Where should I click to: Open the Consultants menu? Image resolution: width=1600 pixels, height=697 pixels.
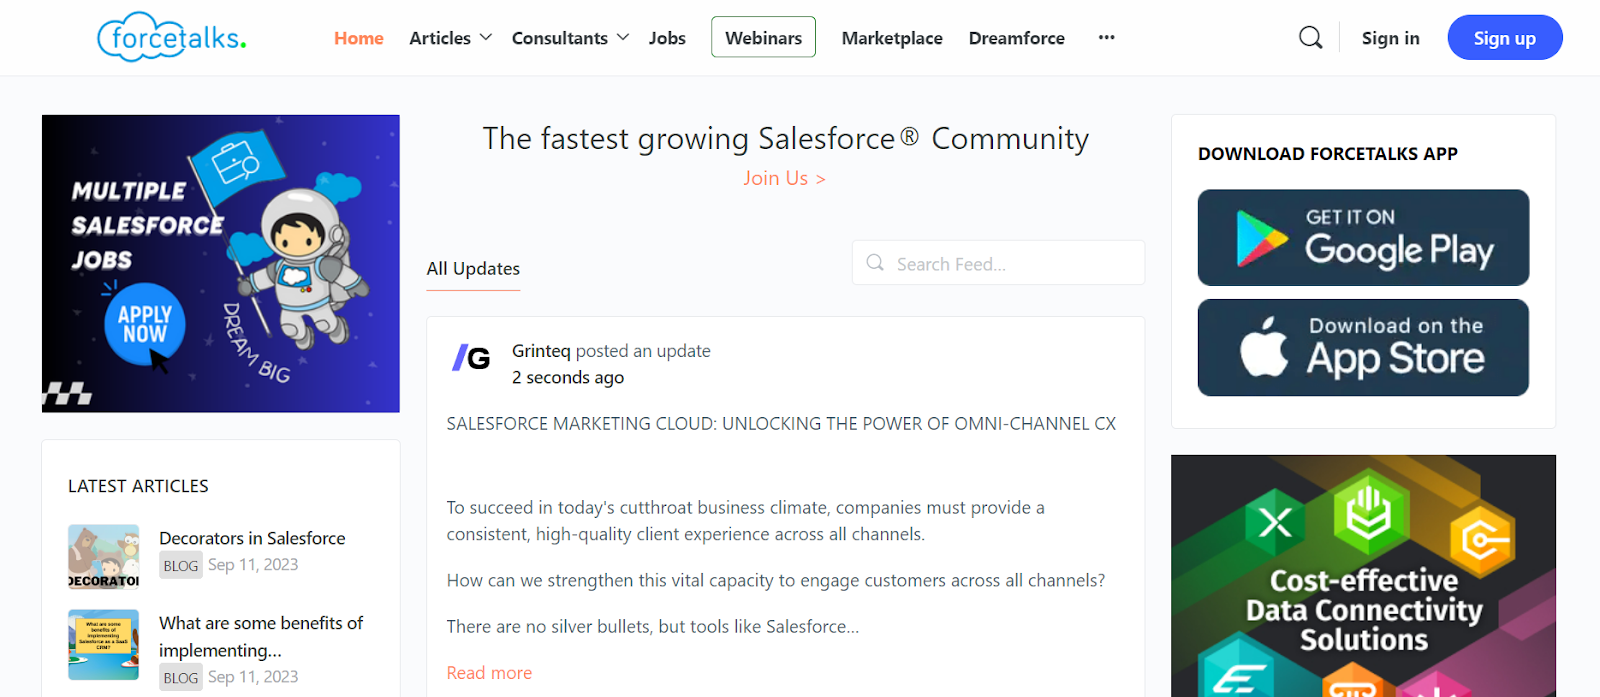tap(560, 38)
